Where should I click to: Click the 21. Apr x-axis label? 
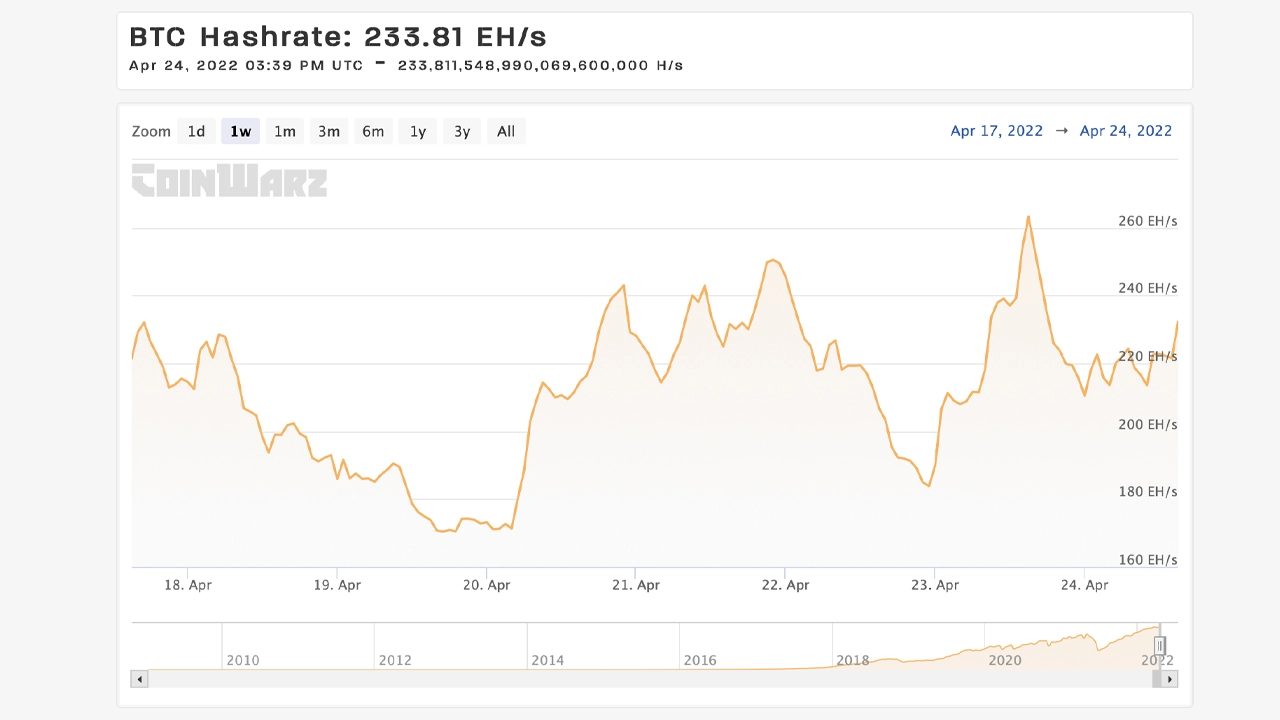635,585
